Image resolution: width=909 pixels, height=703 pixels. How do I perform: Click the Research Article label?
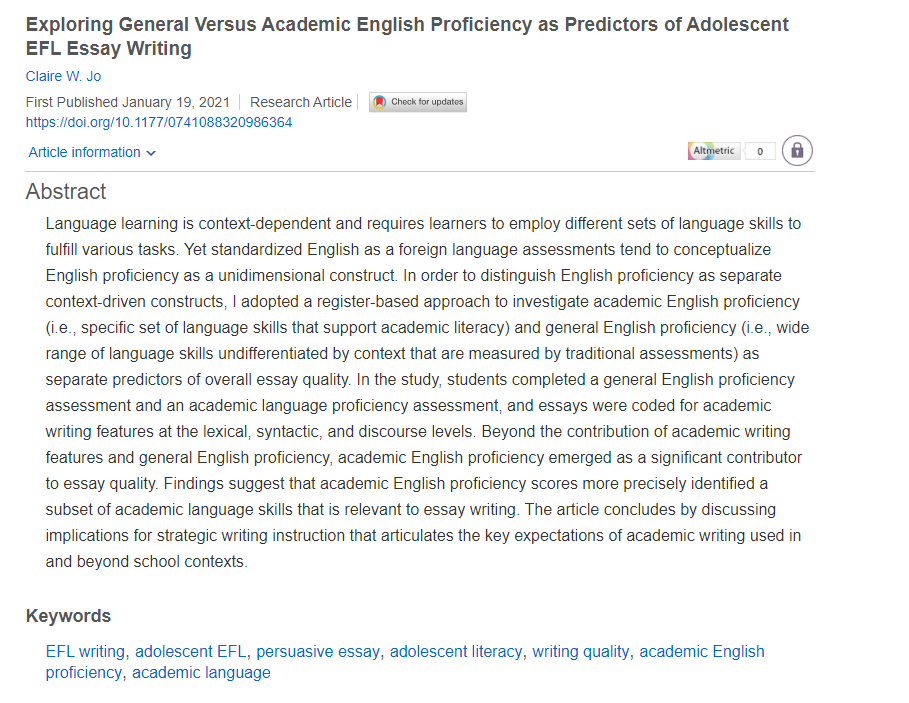point(301,102)
